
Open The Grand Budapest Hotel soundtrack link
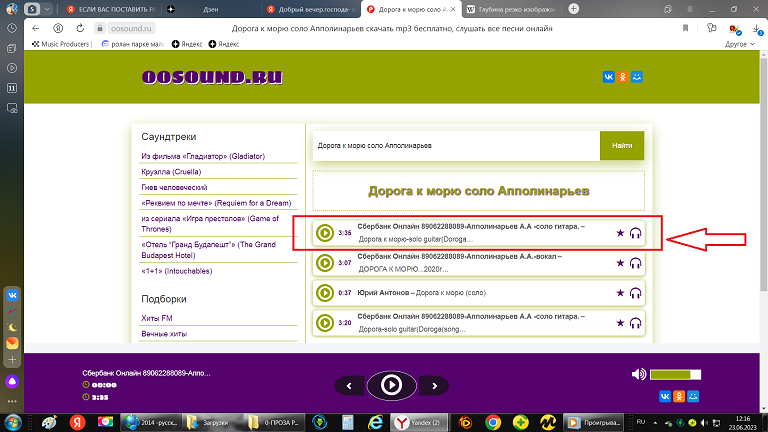pos(208,250)
